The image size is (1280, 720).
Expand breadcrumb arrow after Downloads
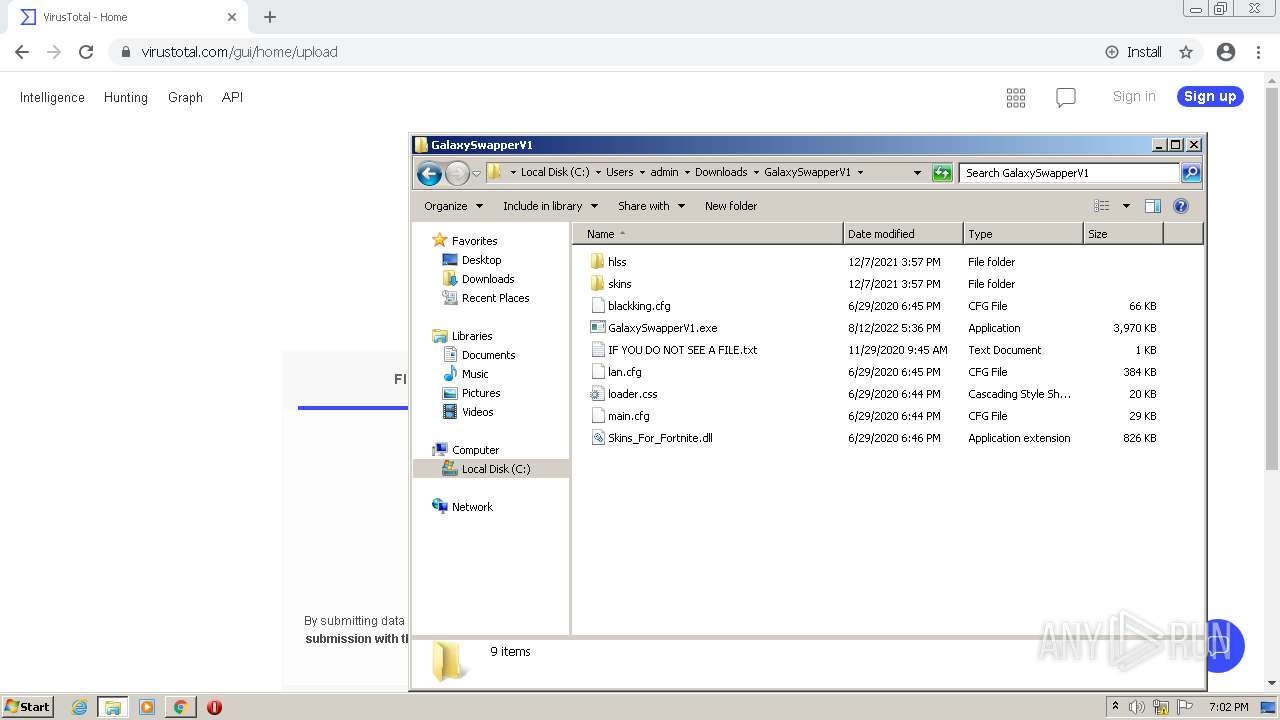point(756,172)
